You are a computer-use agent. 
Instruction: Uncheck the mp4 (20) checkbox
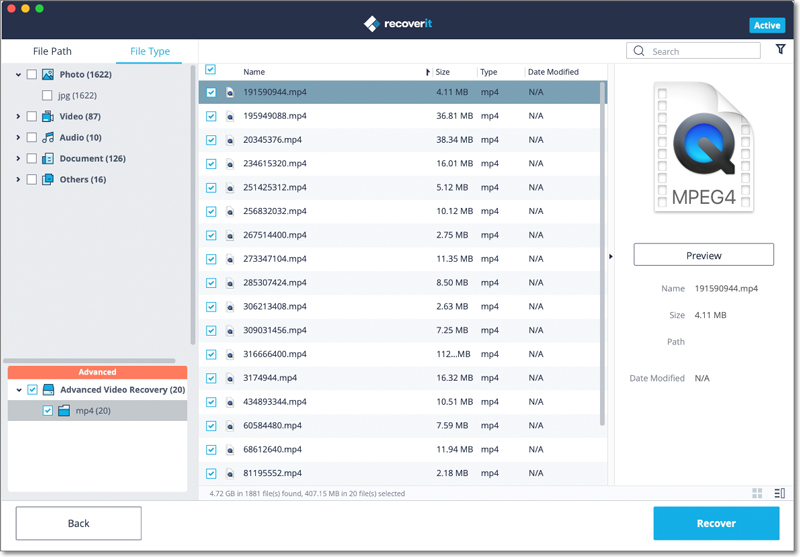(x=47, y=411)
